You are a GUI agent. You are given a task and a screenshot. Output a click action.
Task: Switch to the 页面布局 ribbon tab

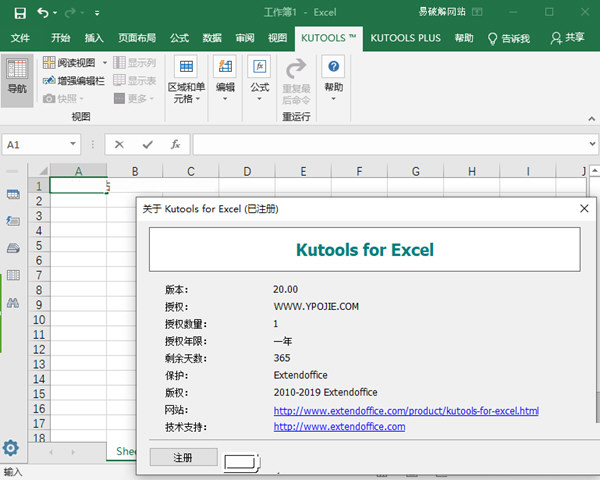(137, 38)
